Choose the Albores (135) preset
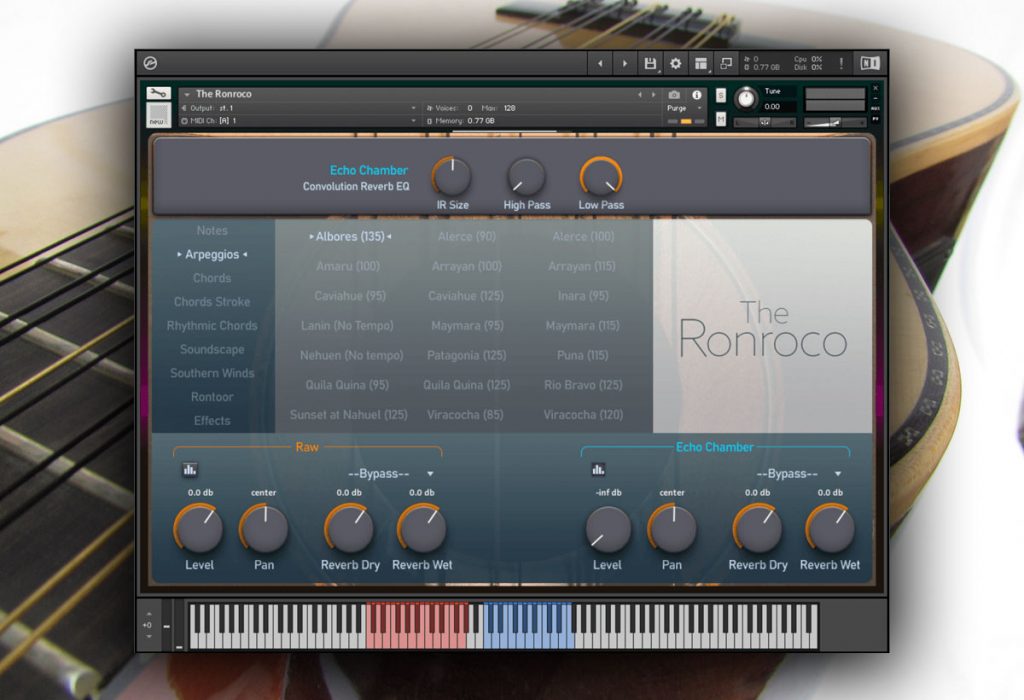The height and width of the screenshot is (700, 1024). [x=350, y=236]
